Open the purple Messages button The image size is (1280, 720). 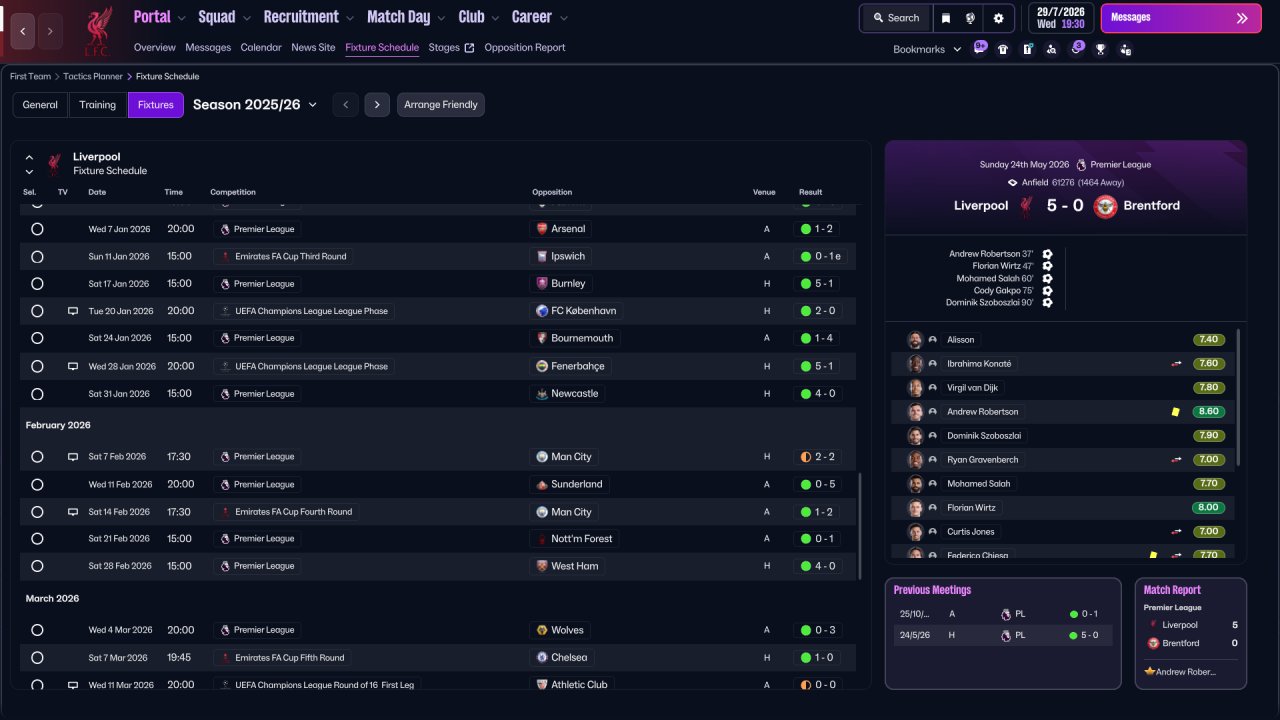click(1181, 18)
